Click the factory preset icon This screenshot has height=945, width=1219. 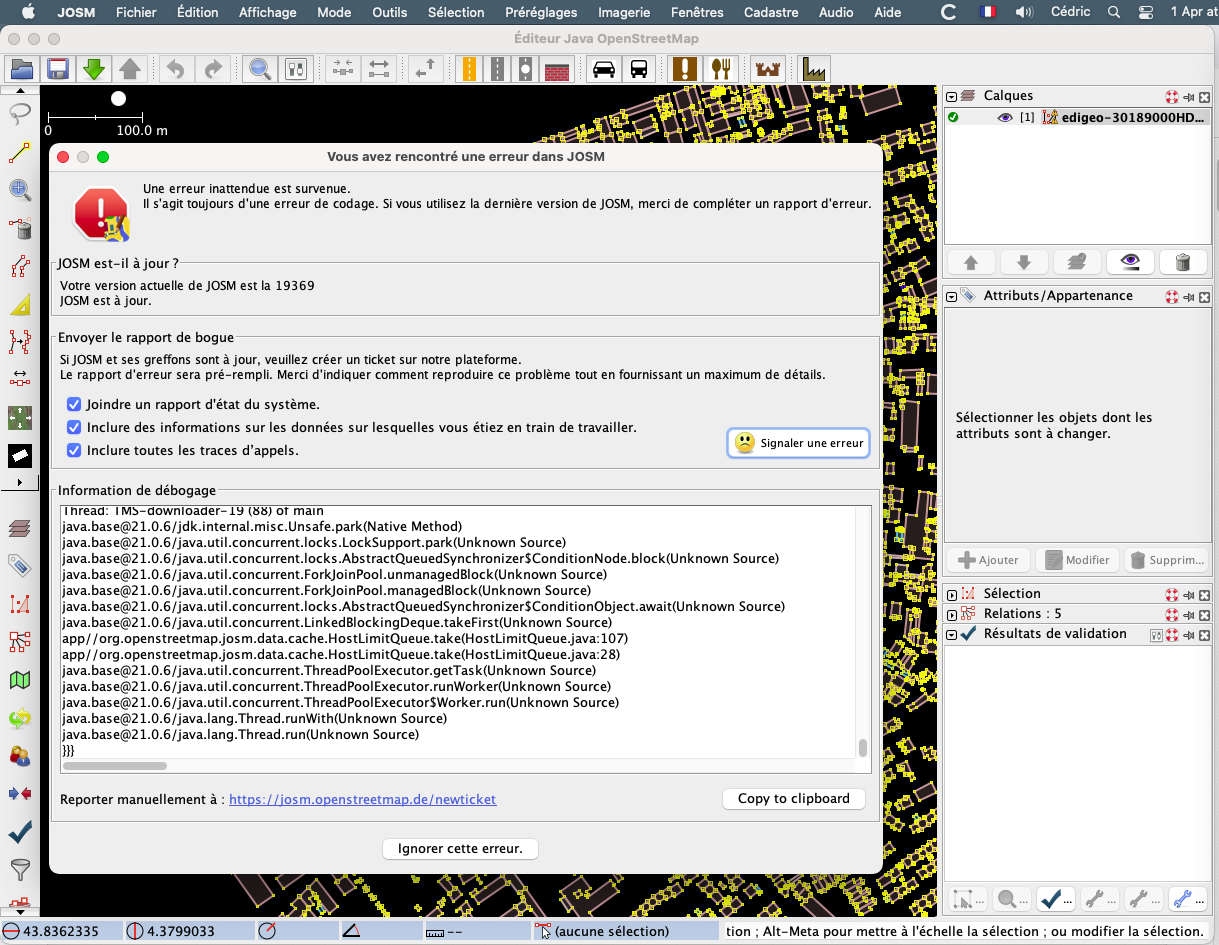coord(814,69)
